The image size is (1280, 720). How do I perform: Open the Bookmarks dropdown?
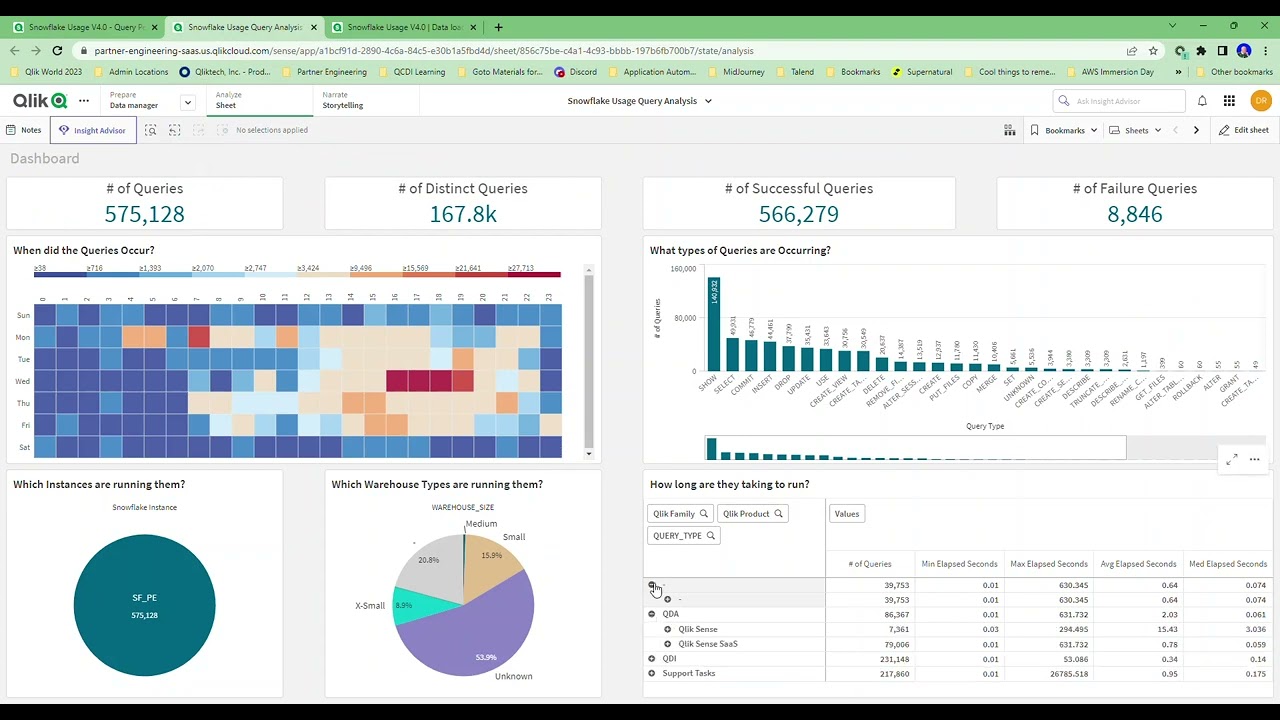coord(1064,130)
